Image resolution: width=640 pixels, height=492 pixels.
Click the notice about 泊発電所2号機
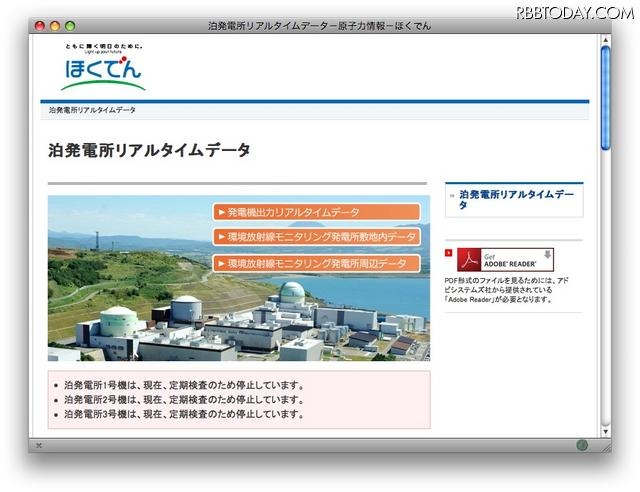pyautogui.click(x=184, y=399)
